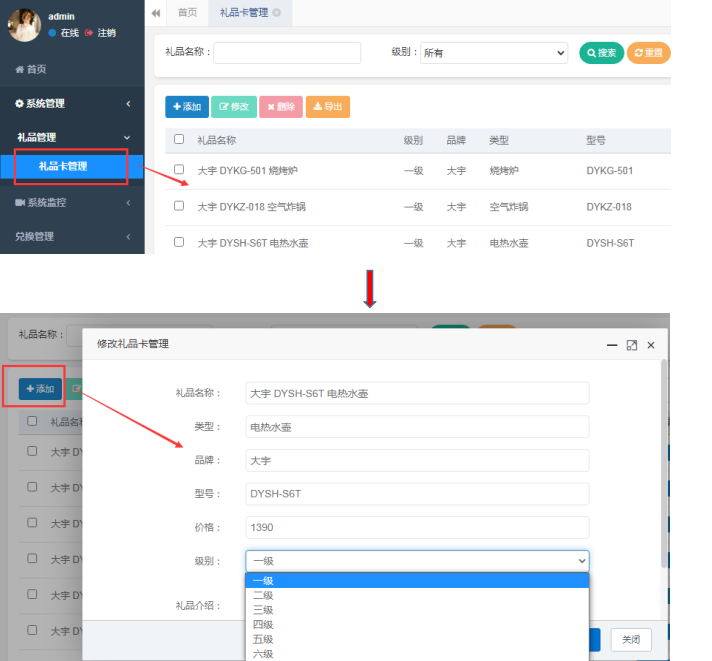Click the green 搜索 button
This screenshot has width=712, height=661.
(602, 53)
